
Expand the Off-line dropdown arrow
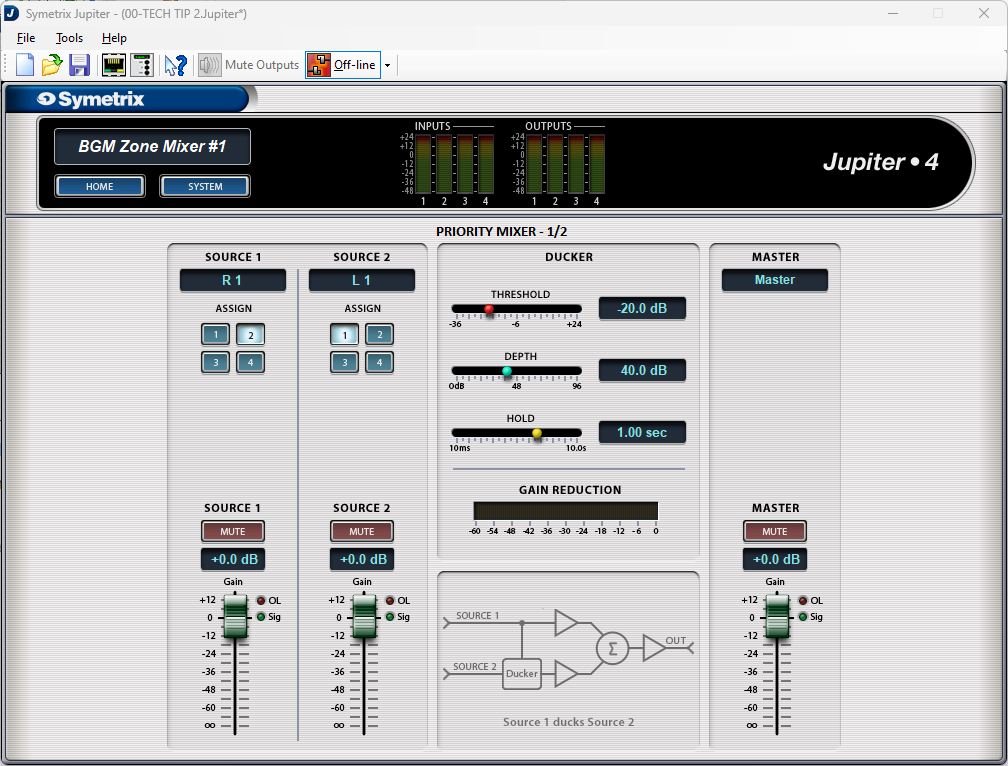(x=388, y=66)
